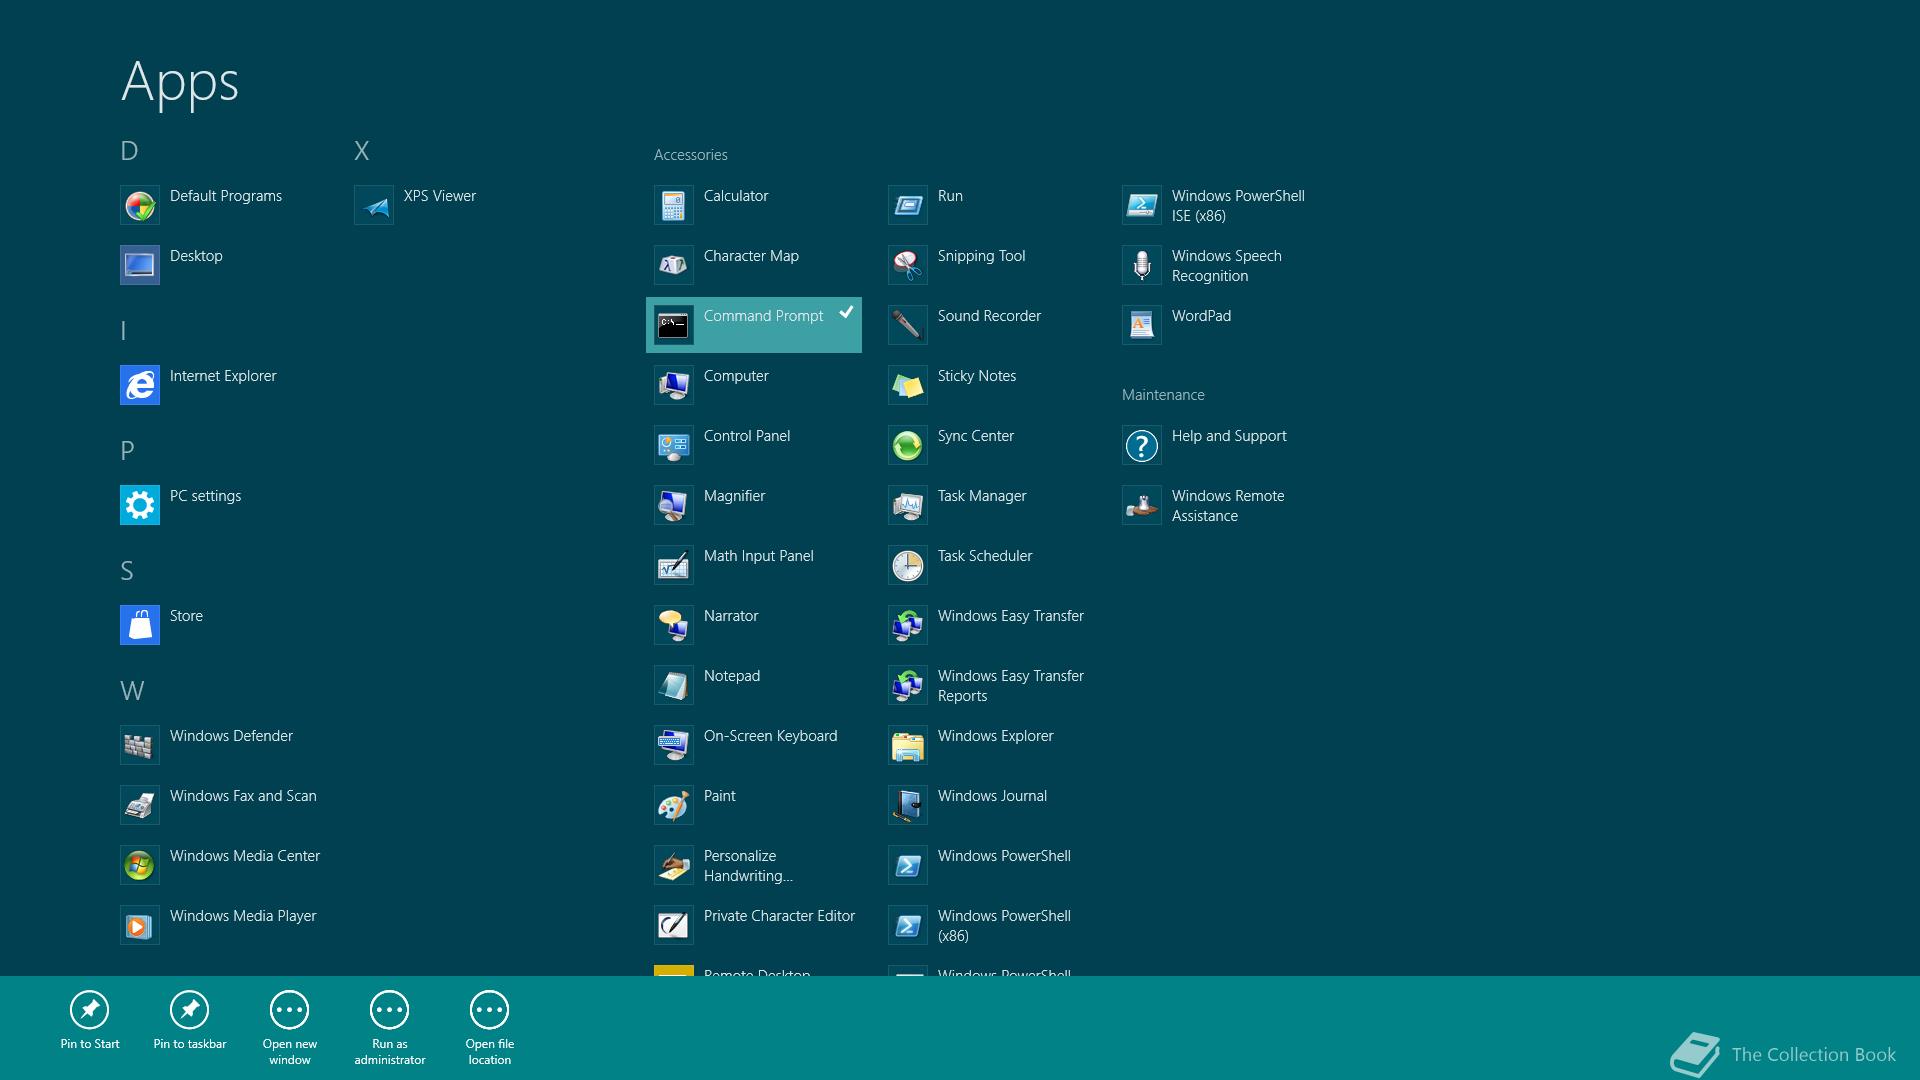
Task: Open Windows PowerShell ISE (x86) icon
Action: [x=1141, y=205]
